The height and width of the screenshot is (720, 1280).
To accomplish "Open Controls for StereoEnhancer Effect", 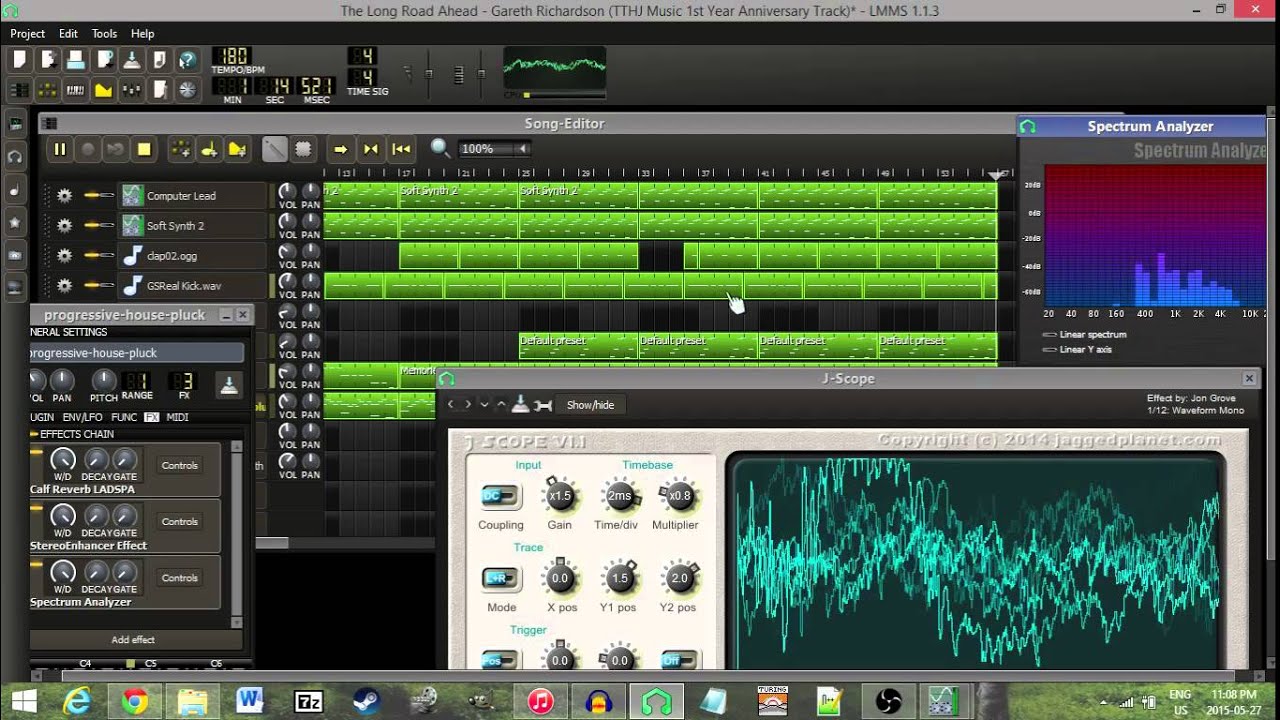I will [x=180, y=521].
